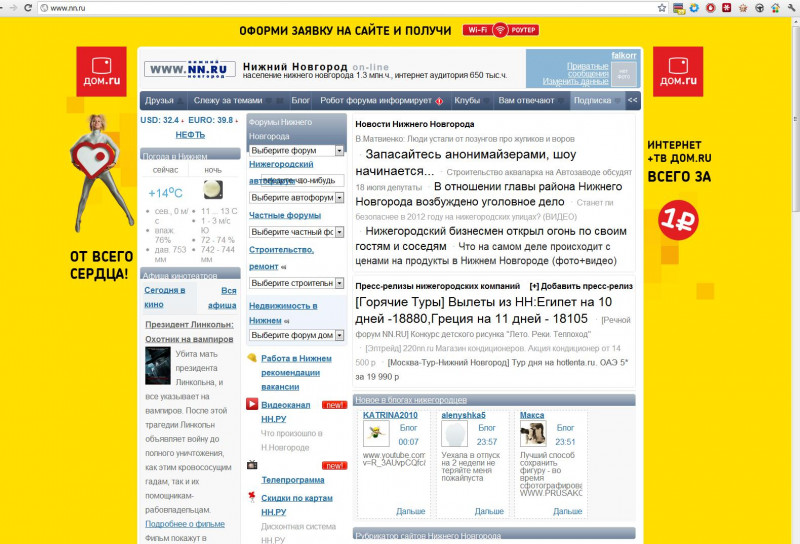Click the heart held by woman in left ad

(92, 159)
